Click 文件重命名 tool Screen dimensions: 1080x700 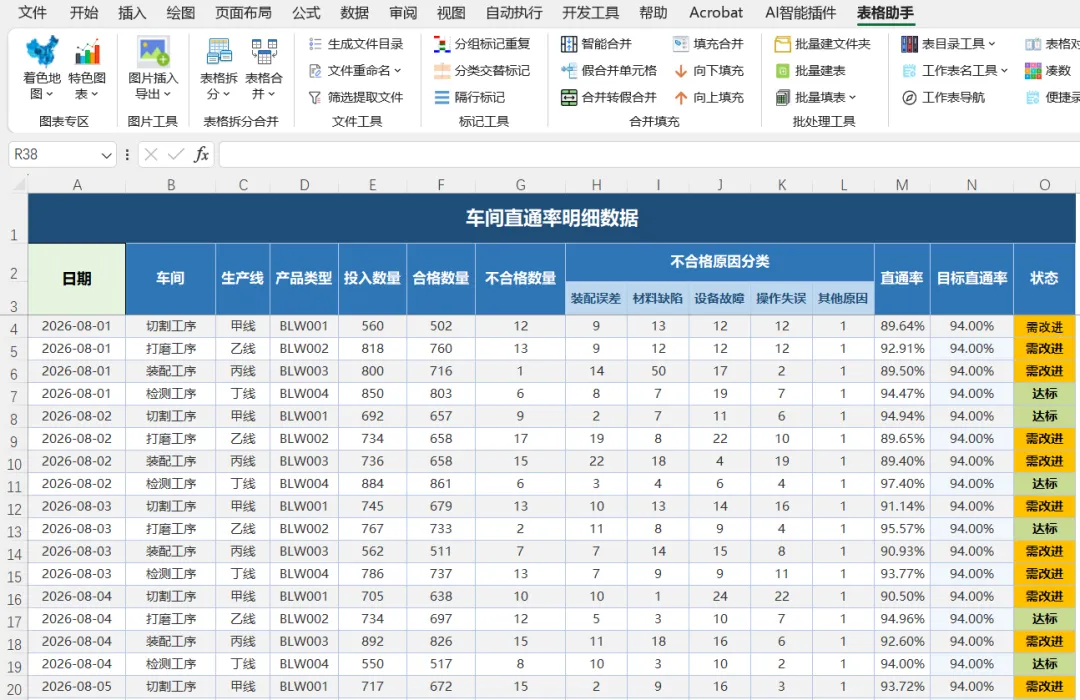(354, 71)
